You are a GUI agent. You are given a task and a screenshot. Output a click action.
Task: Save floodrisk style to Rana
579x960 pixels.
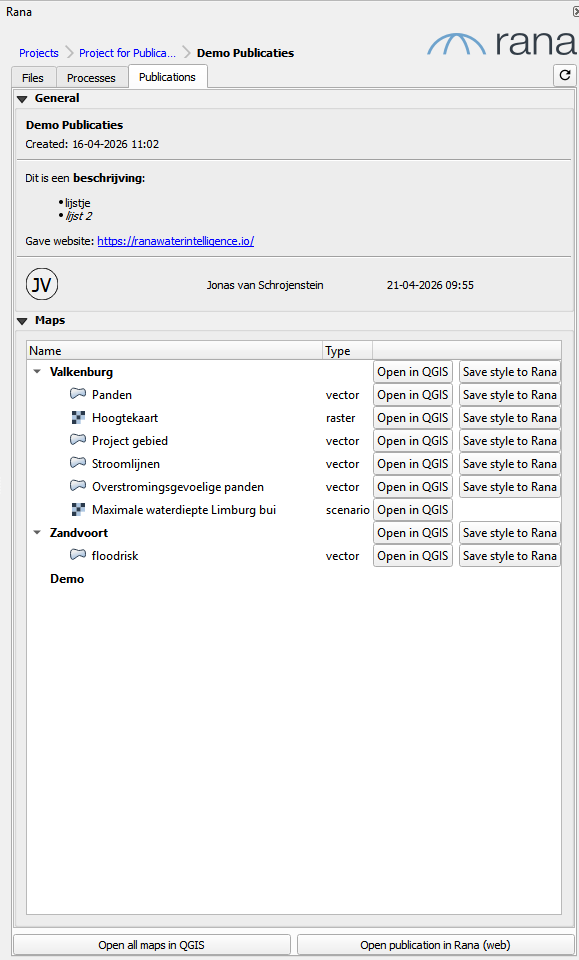[510, 555]
